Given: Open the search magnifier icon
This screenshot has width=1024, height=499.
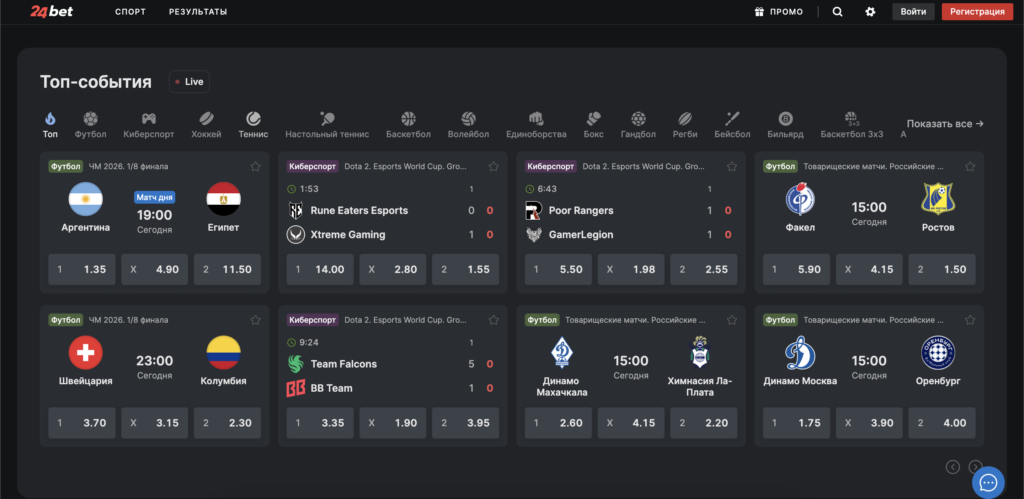Looking at the screenshot, I should point(837,12).
